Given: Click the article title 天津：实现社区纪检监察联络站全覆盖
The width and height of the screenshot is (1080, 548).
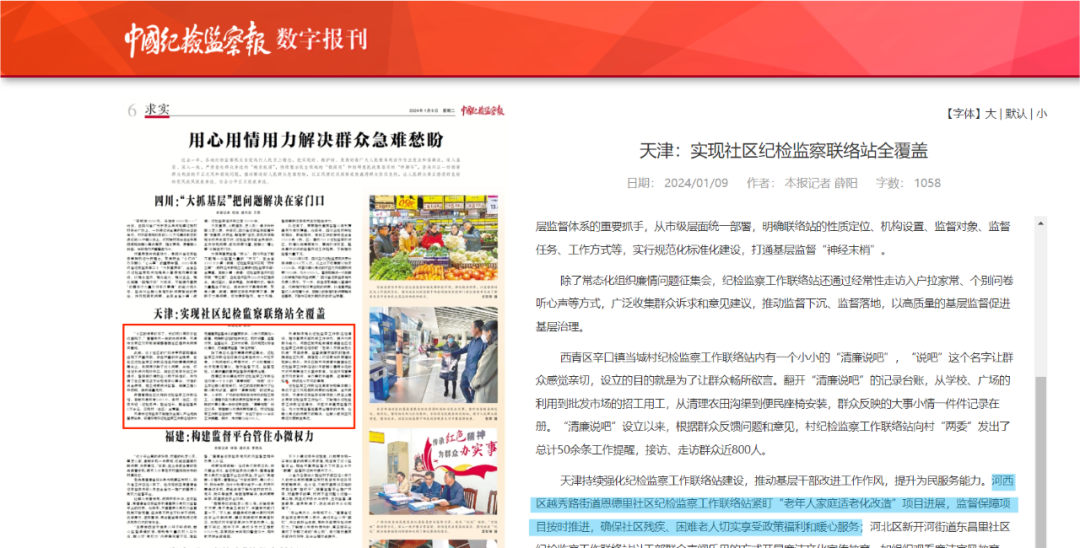Looking at the screenshot, I should tap(789, 150).
